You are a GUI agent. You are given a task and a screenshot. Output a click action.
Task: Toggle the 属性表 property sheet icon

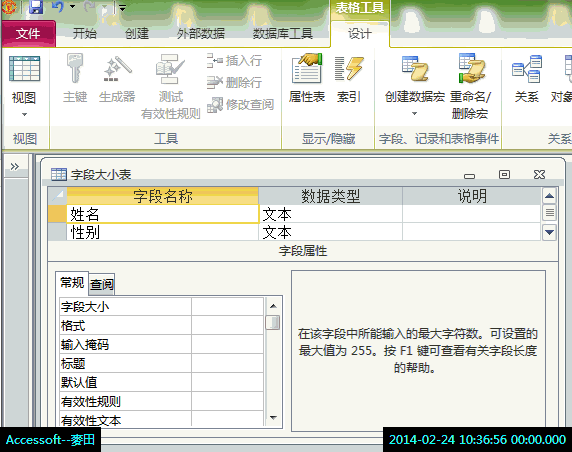point(307,69)
